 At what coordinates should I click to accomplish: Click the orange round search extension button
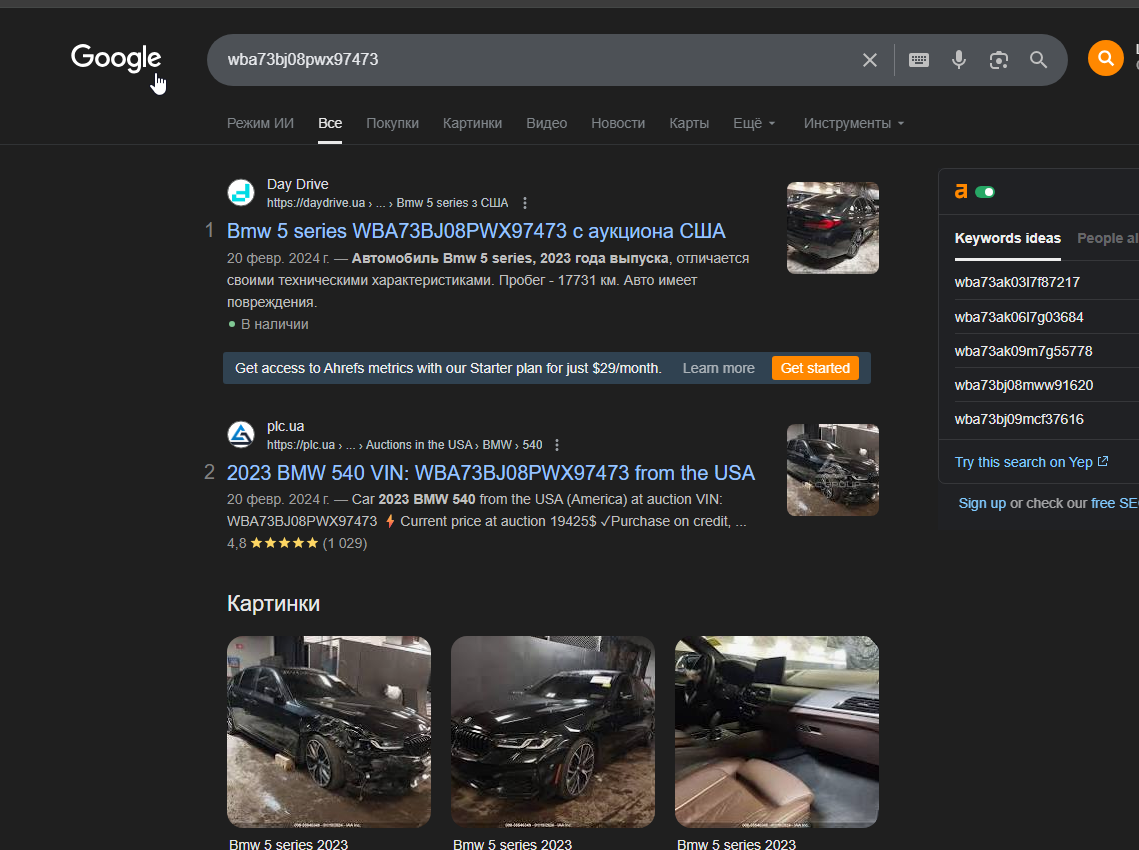point(1106,57)
